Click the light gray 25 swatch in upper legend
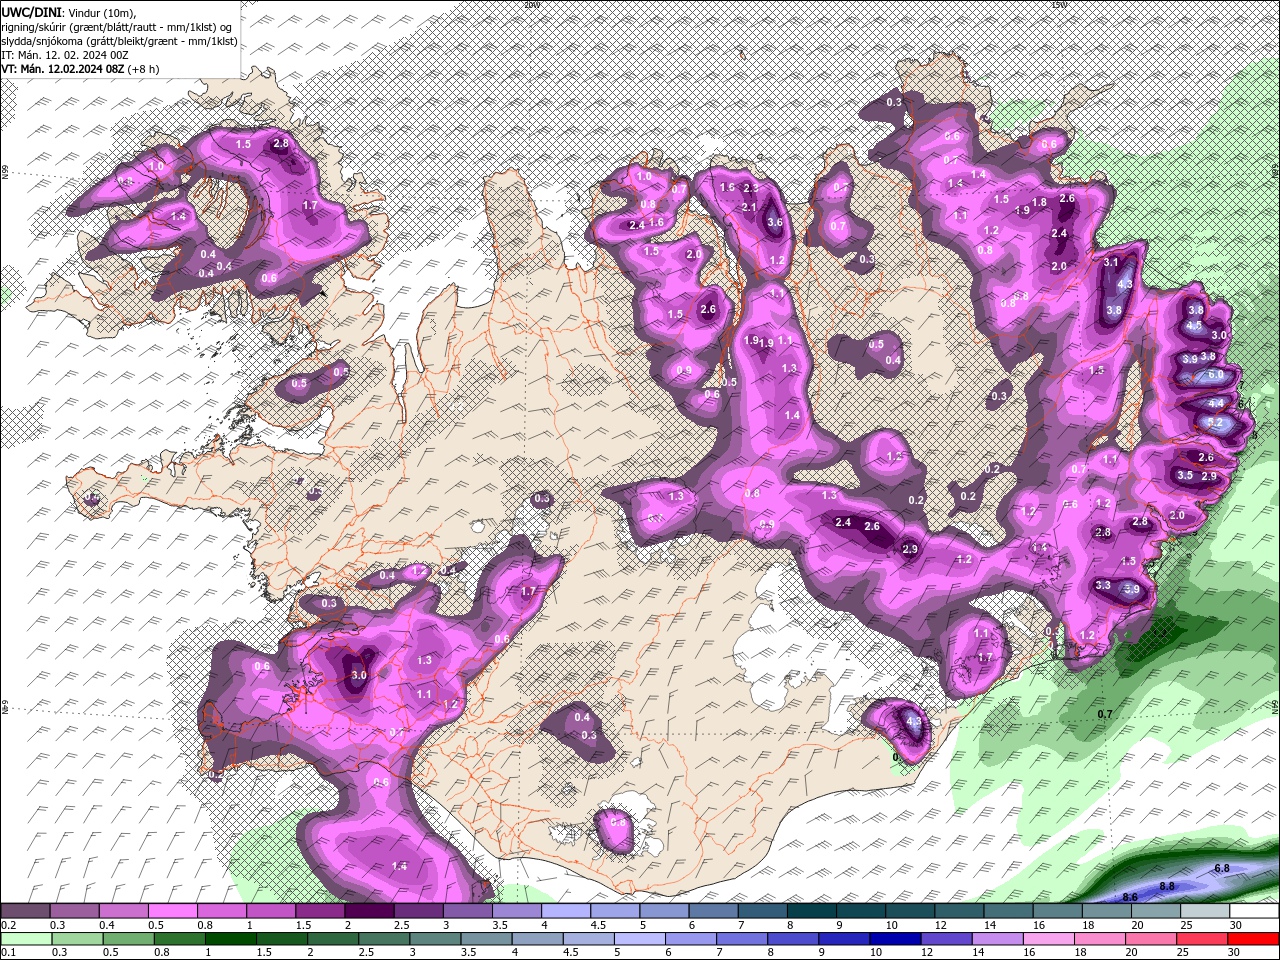The height and width of the screenshot is (960, 1280). click(1204, 911)
